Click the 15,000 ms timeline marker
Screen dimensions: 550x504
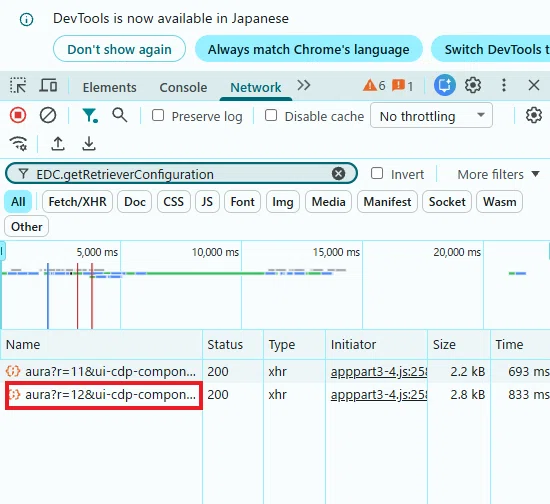(x=336, y=252)
